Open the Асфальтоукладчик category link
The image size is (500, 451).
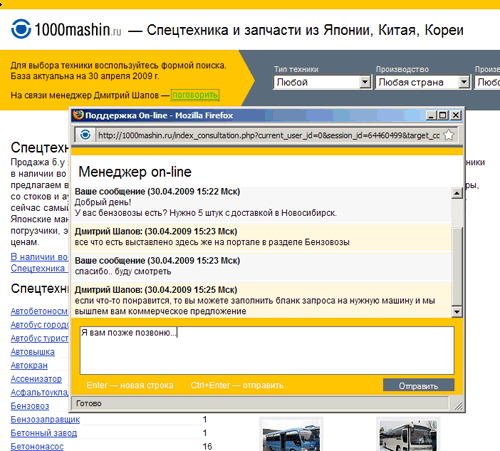[39, 392]
